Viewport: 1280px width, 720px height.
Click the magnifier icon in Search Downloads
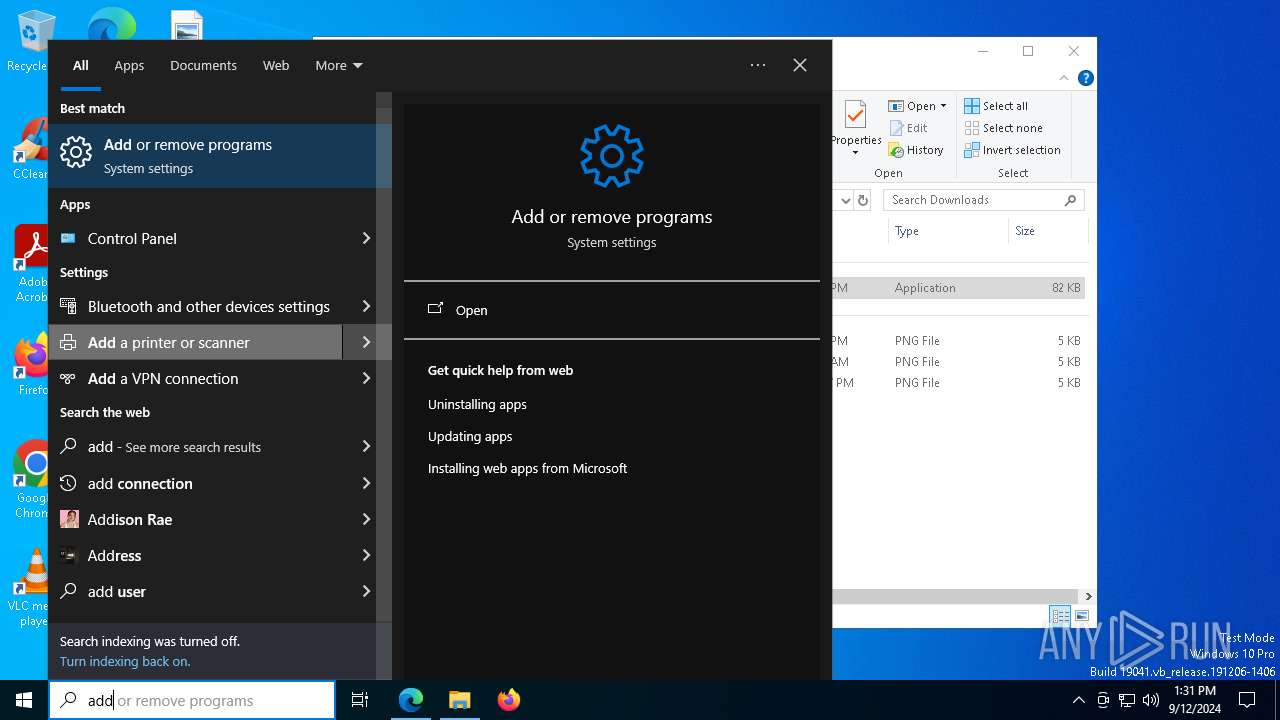pos(1070,200)
